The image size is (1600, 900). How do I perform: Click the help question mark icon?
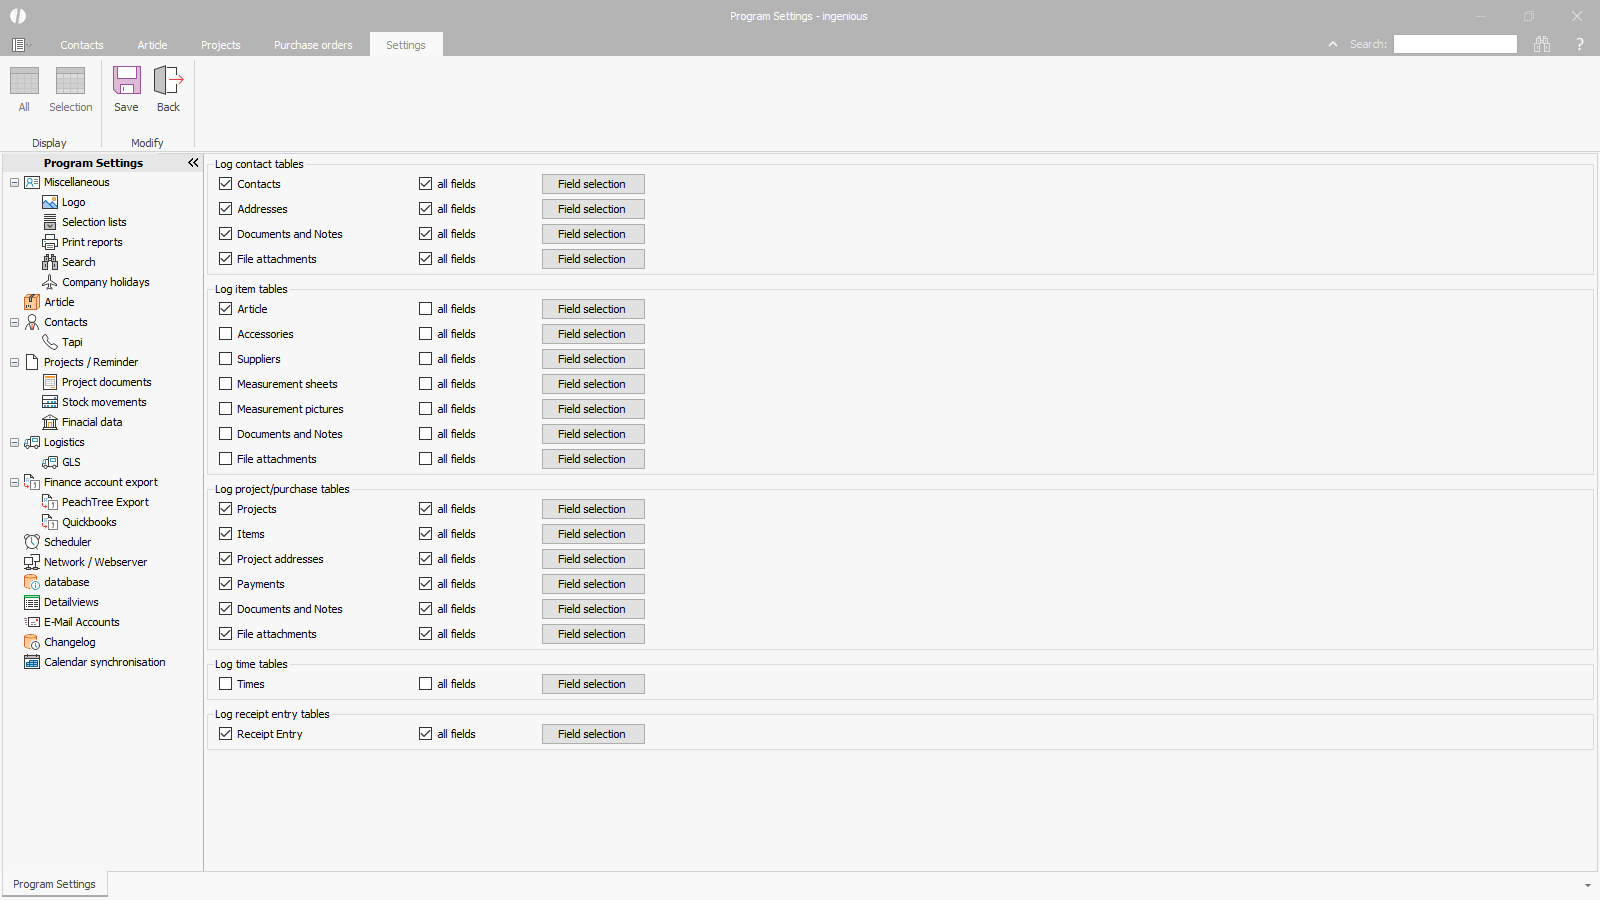coord(1580,44)
